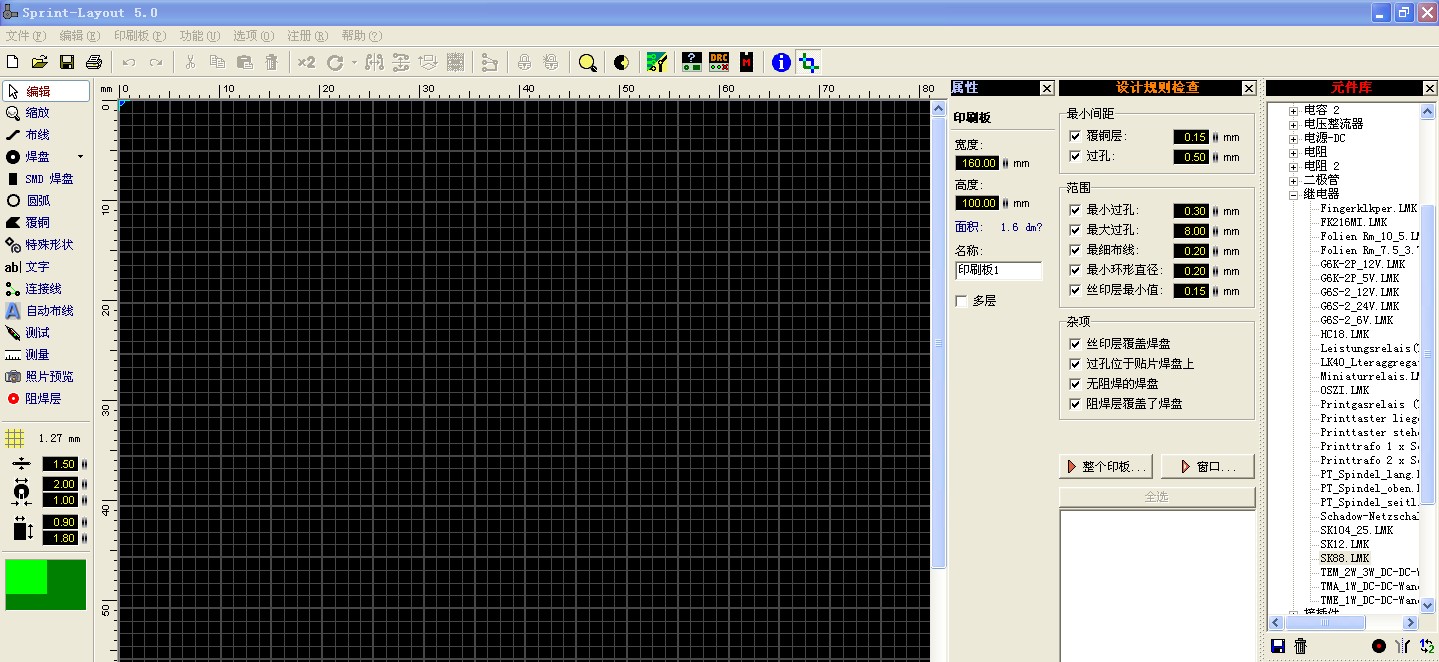Open the 注册 menu
The image size is (1439, 662).
click(307, 35)
